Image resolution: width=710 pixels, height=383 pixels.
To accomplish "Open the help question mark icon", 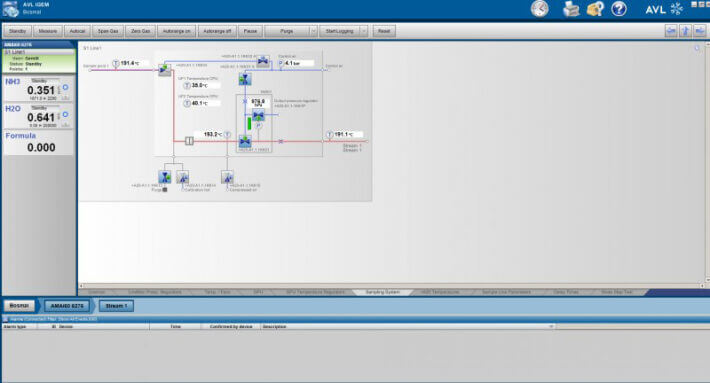I will [619, 9].
